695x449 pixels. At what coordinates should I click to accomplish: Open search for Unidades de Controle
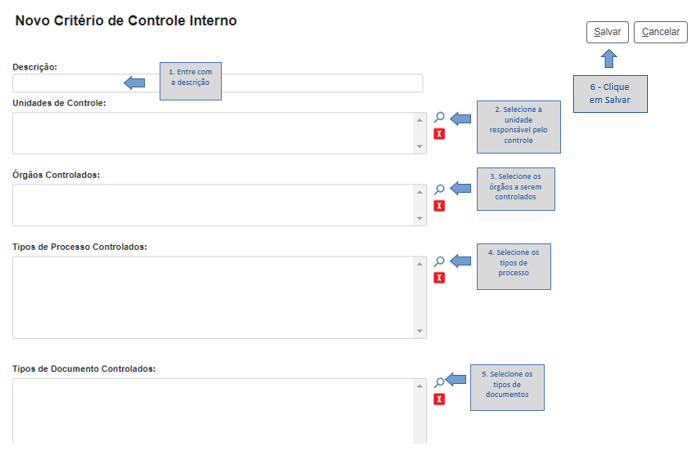[439, 117]
